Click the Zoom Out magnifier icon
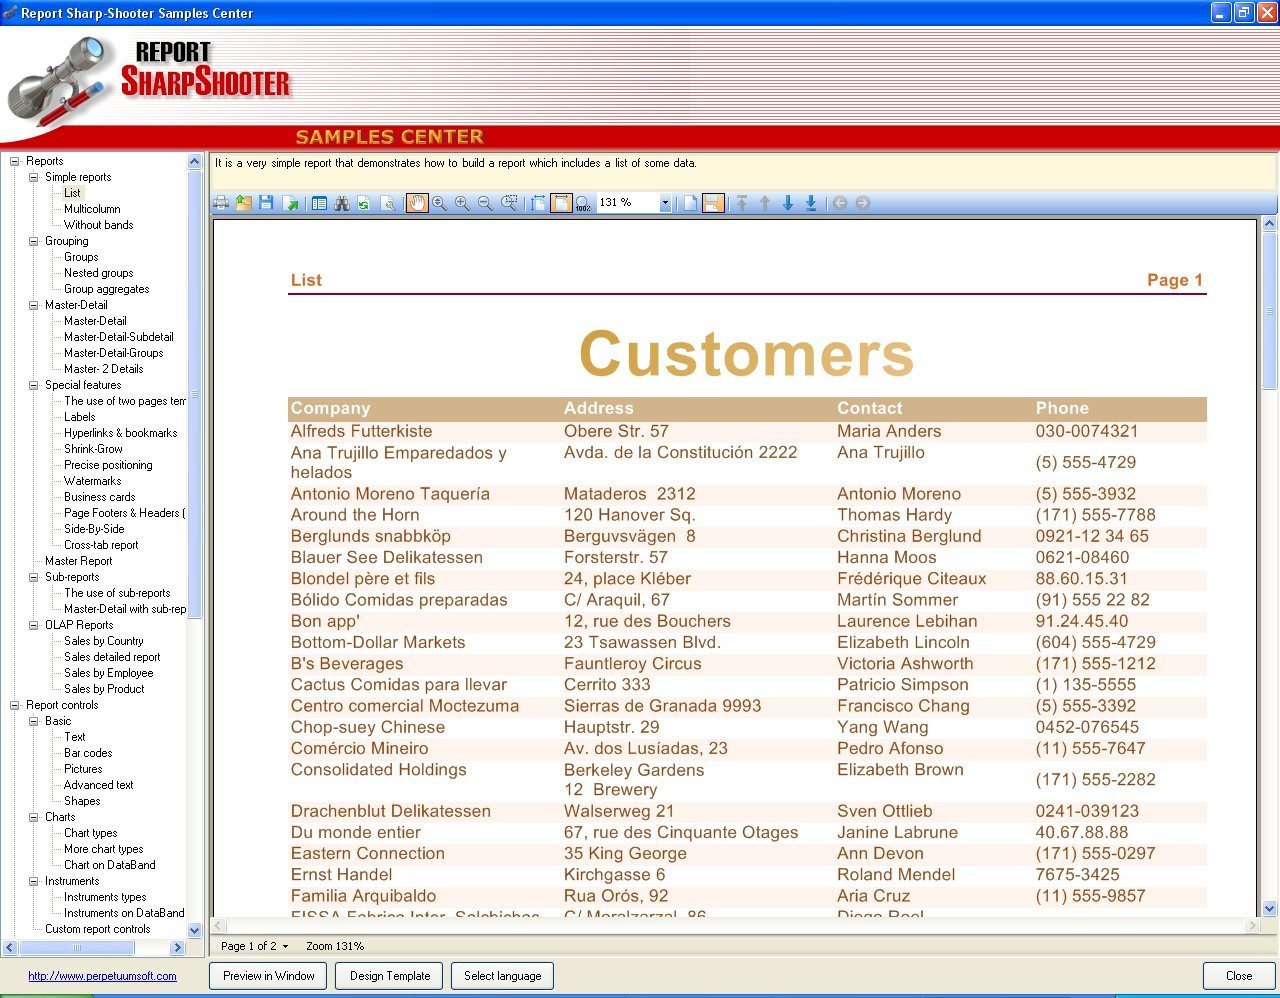The height and width of the screenshot is (998, 1280). click(x=485, y=203)
